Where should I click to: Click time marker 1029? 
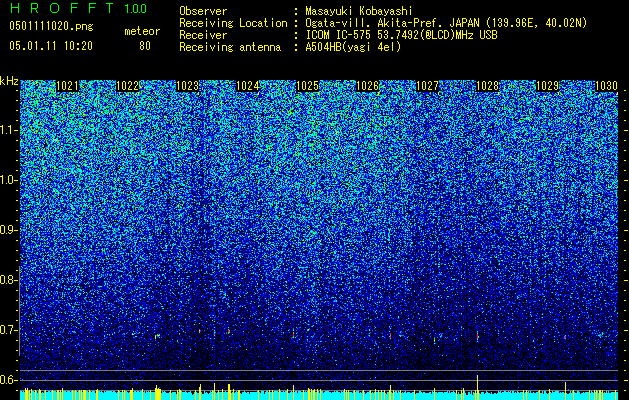click(x=548, y=86)
